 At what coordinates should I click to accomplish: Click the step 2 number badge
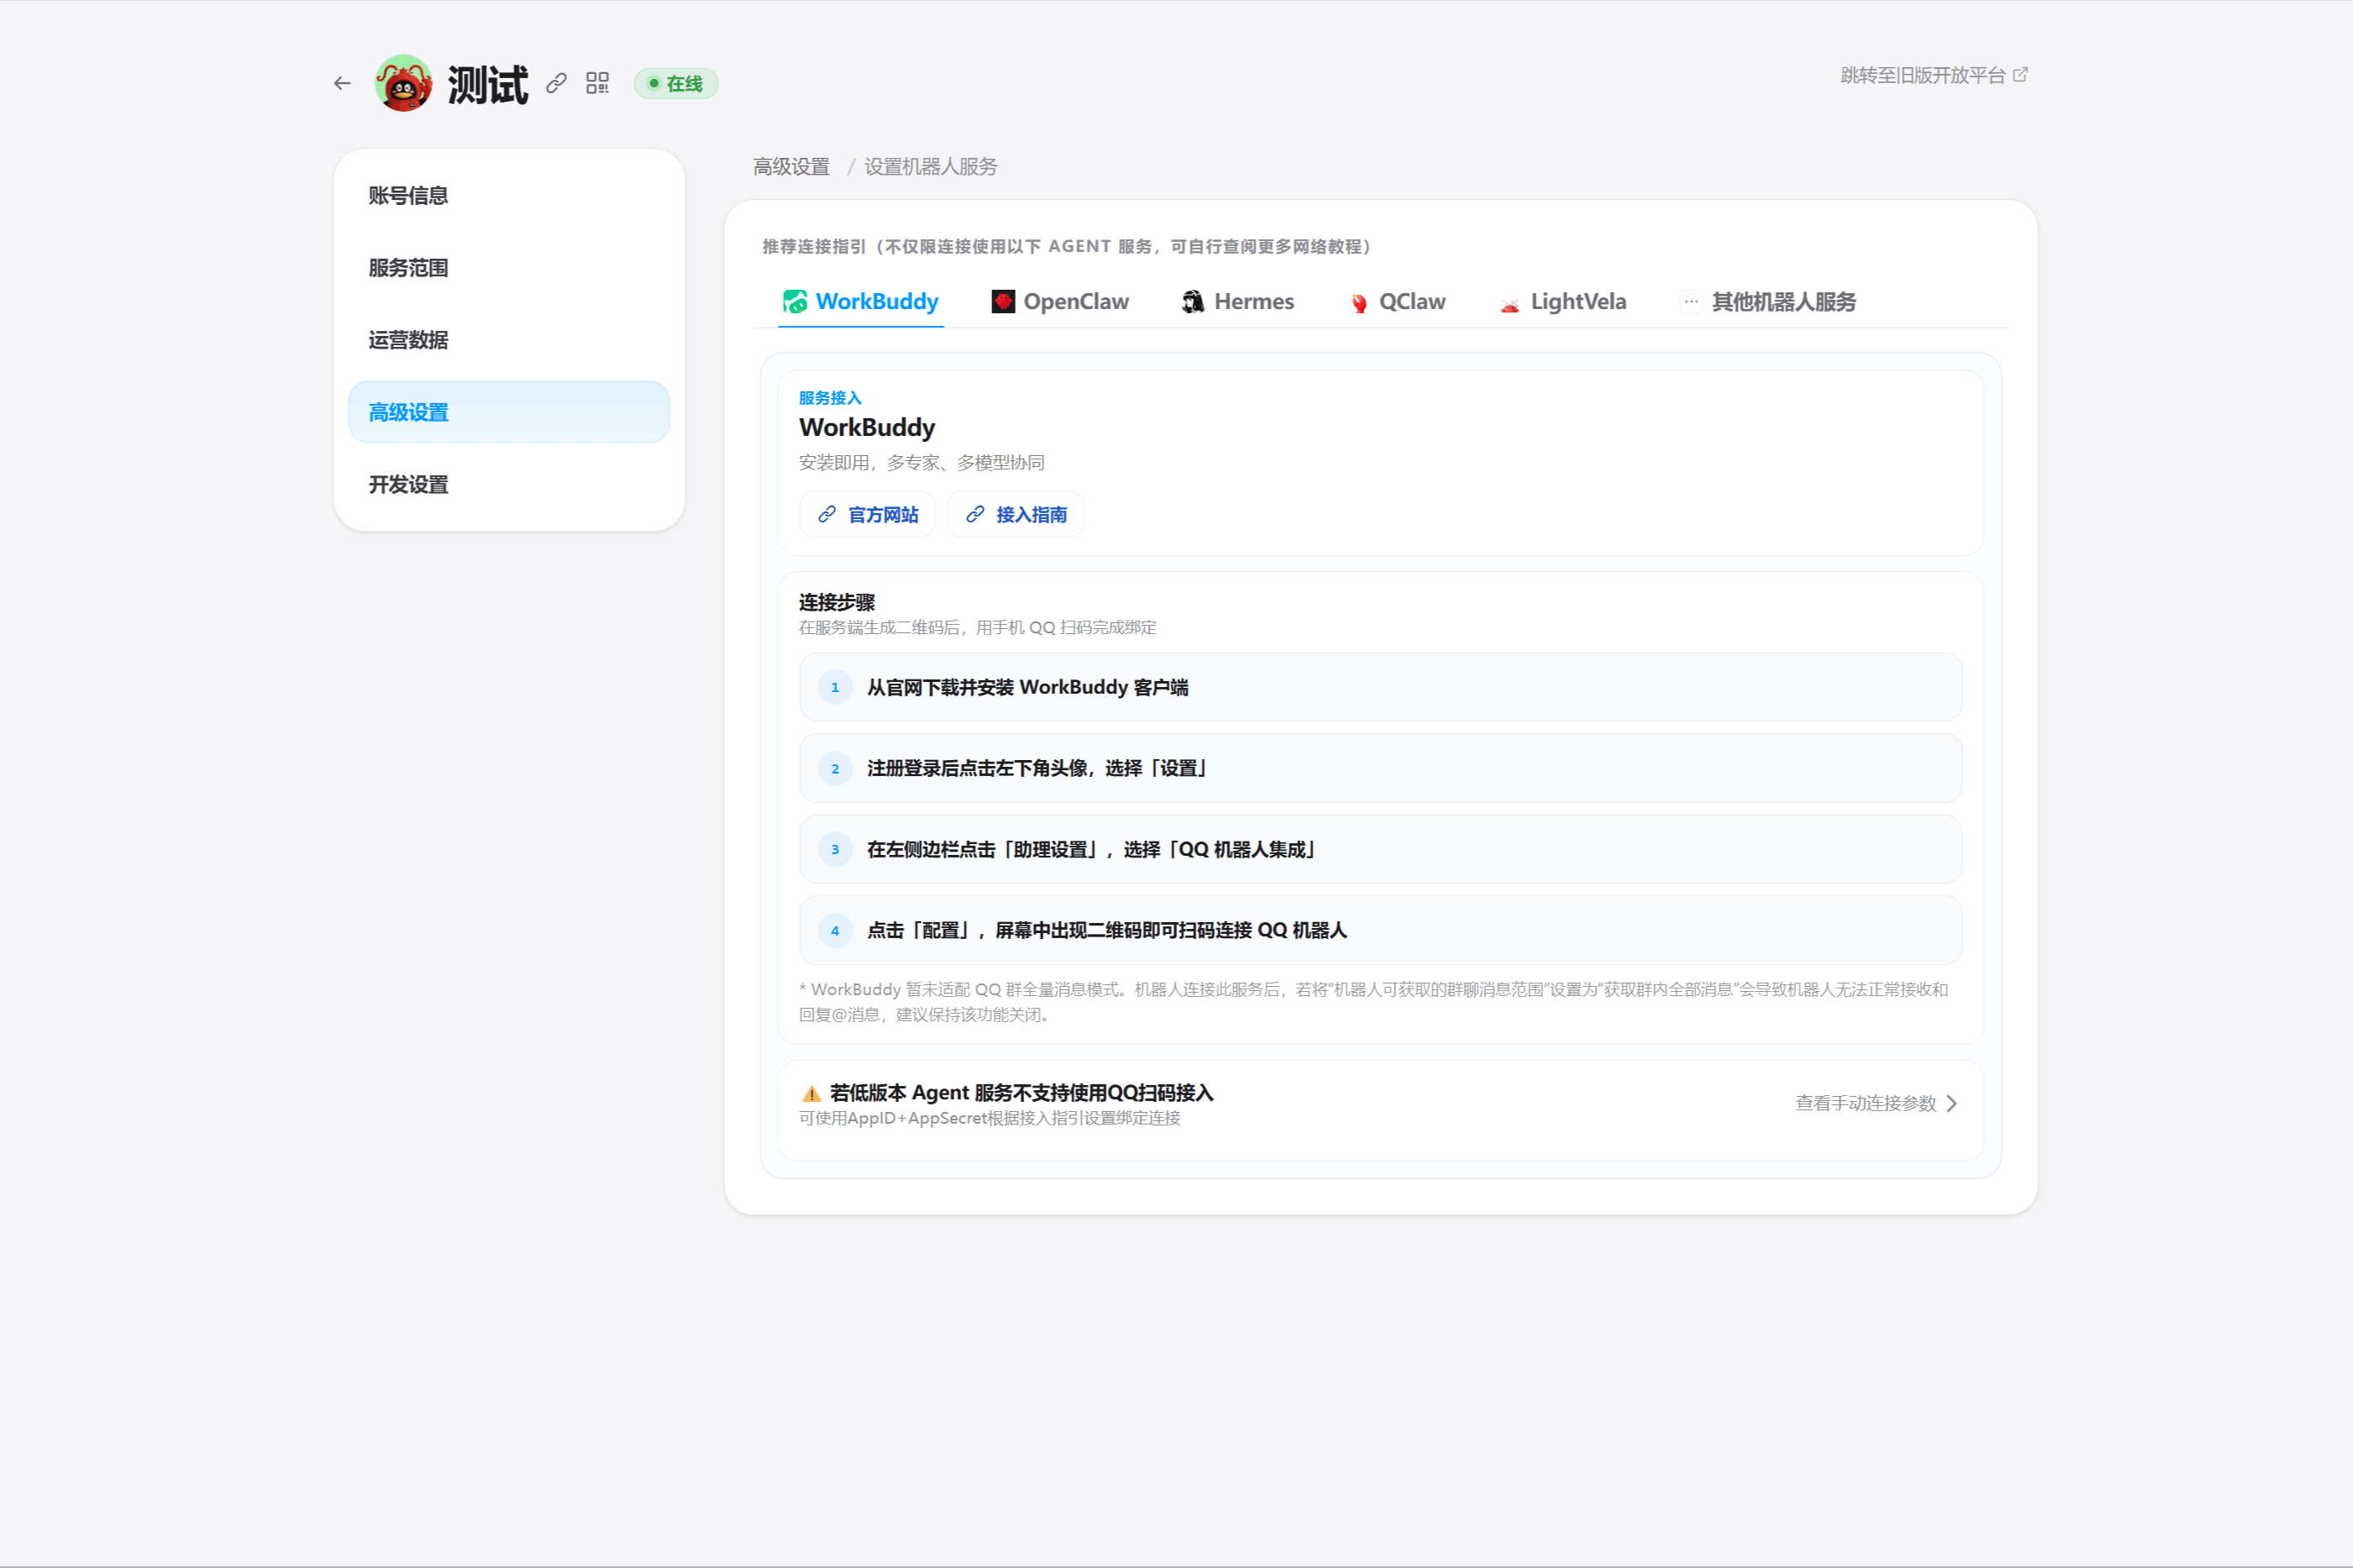click(835, 768)
